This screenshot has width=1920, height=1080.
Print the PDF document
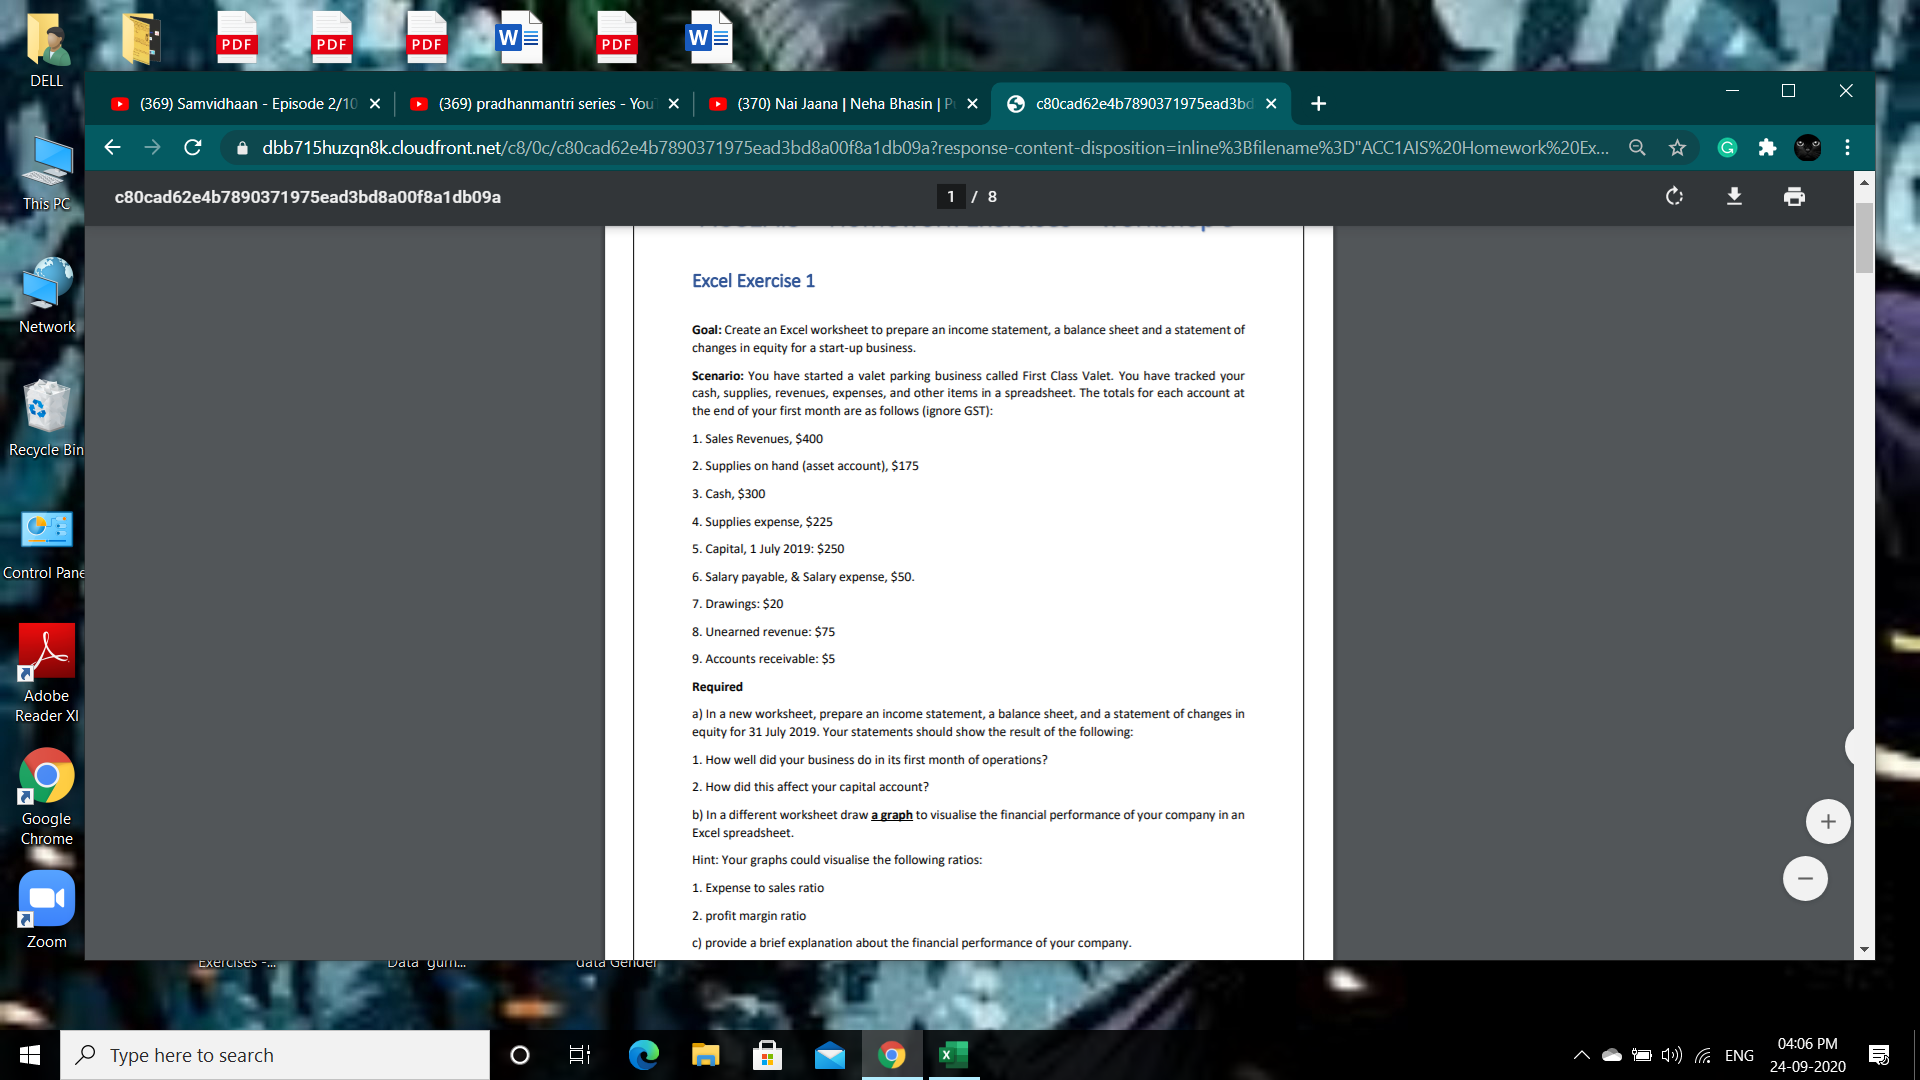[x=1794, y=197]
